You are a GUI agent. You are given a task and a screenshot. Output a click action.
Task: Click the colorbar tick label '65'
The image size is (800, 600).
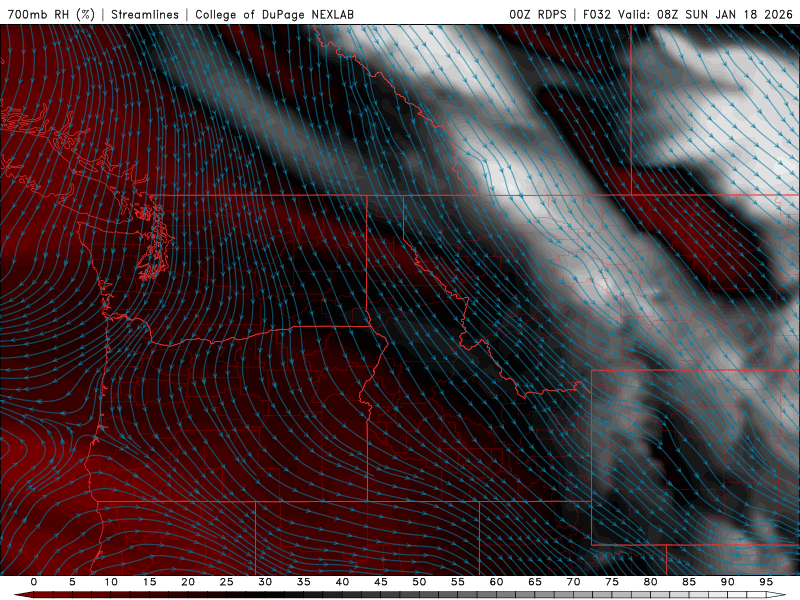click(535, 582)
